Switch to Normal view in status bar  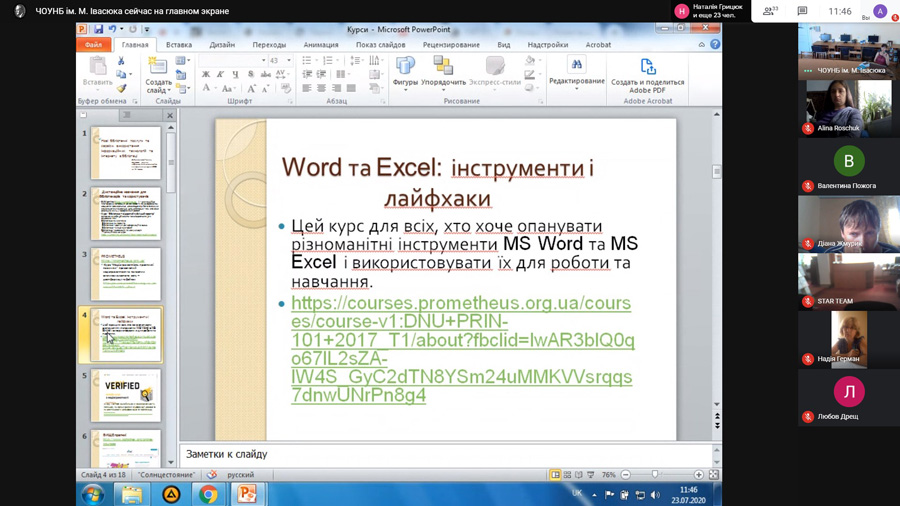(555, 475)
